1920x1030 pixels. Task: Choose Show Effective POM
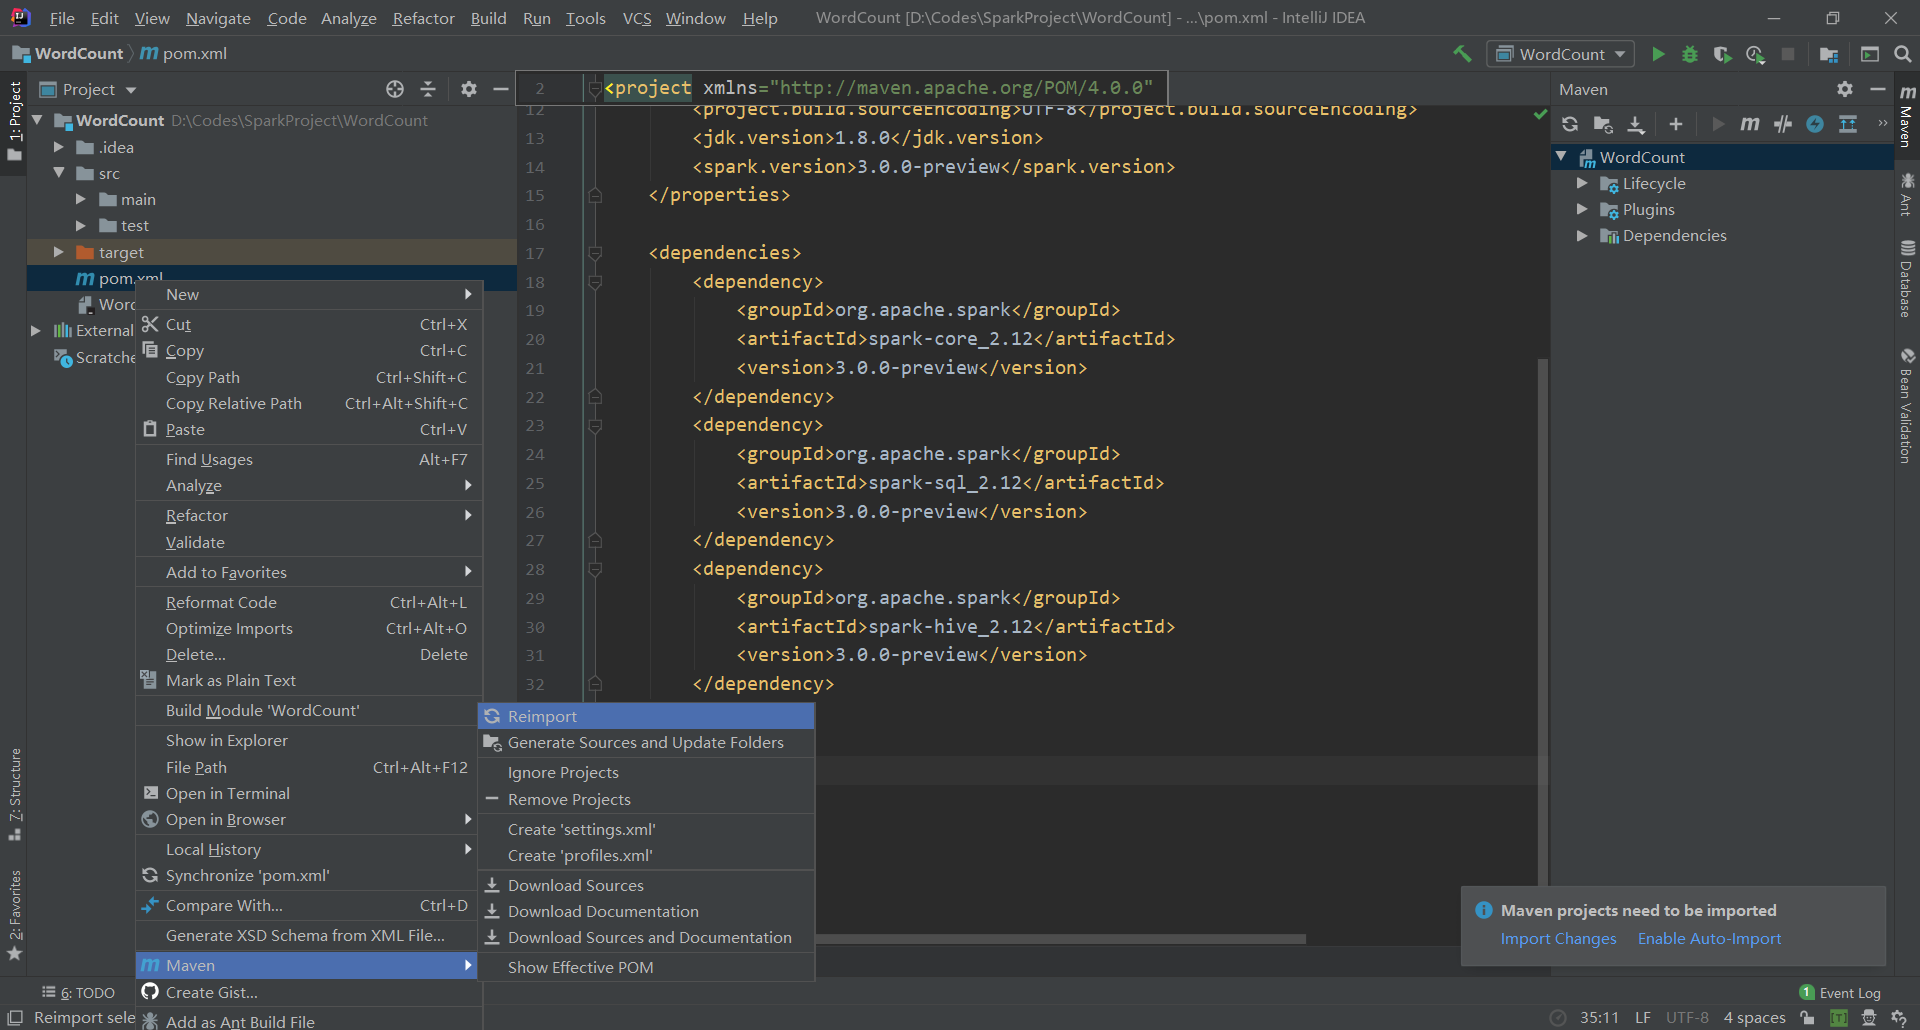tap(646, 967)
